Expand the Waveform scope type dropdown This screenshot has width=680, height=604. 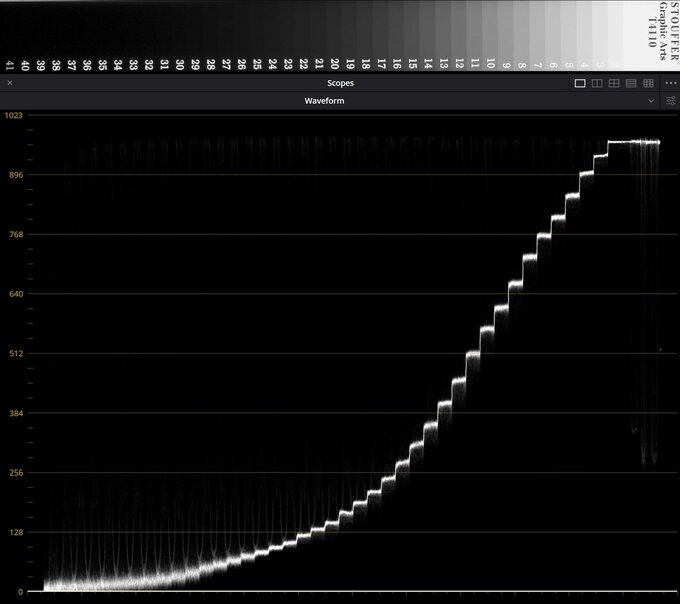point(651,101)
